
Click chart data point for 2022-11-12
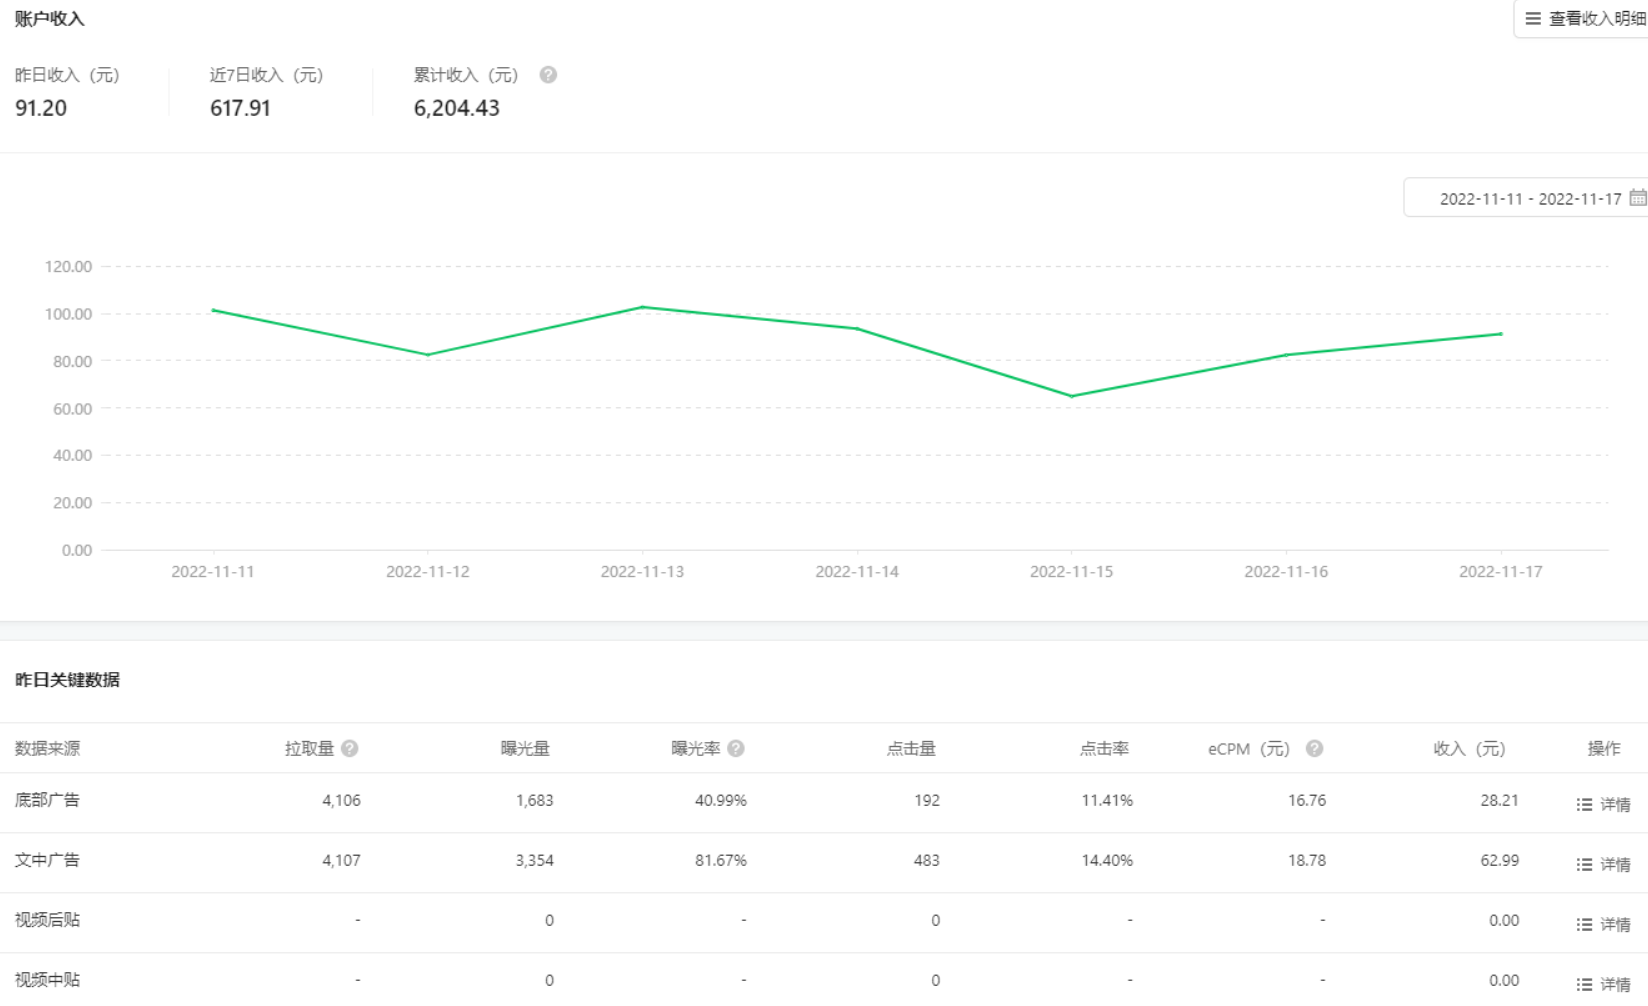pos(428,355)
